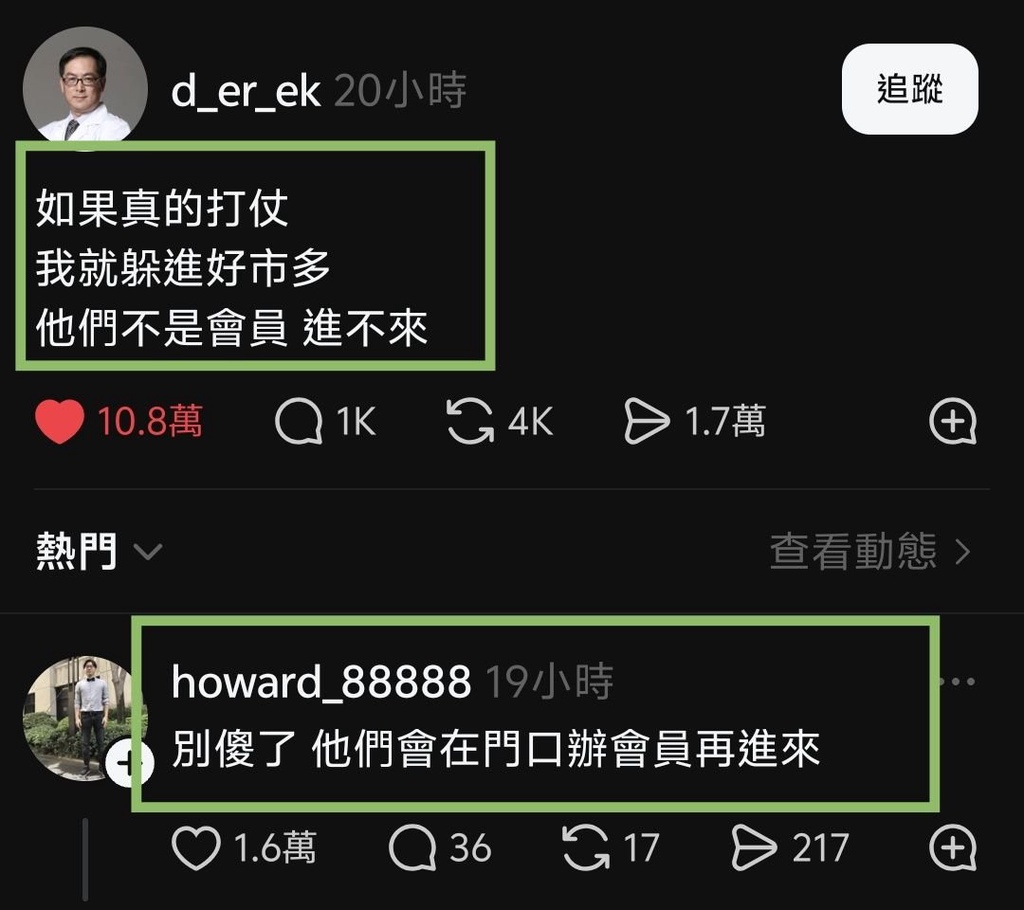Repost howard_88888's reply showing 17

point(586,847)
